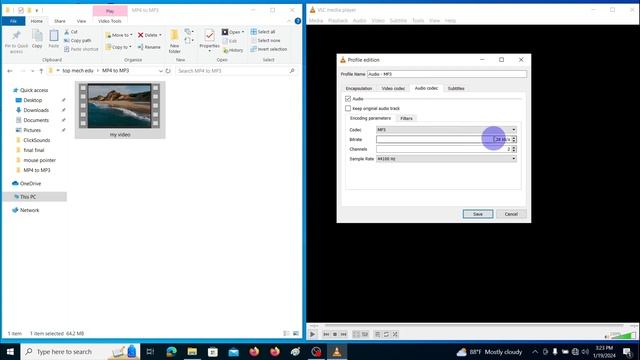Refresh the Explorer folder view
Image resolution: width=640 pixels, height=360 pixels.
point(168,71)
